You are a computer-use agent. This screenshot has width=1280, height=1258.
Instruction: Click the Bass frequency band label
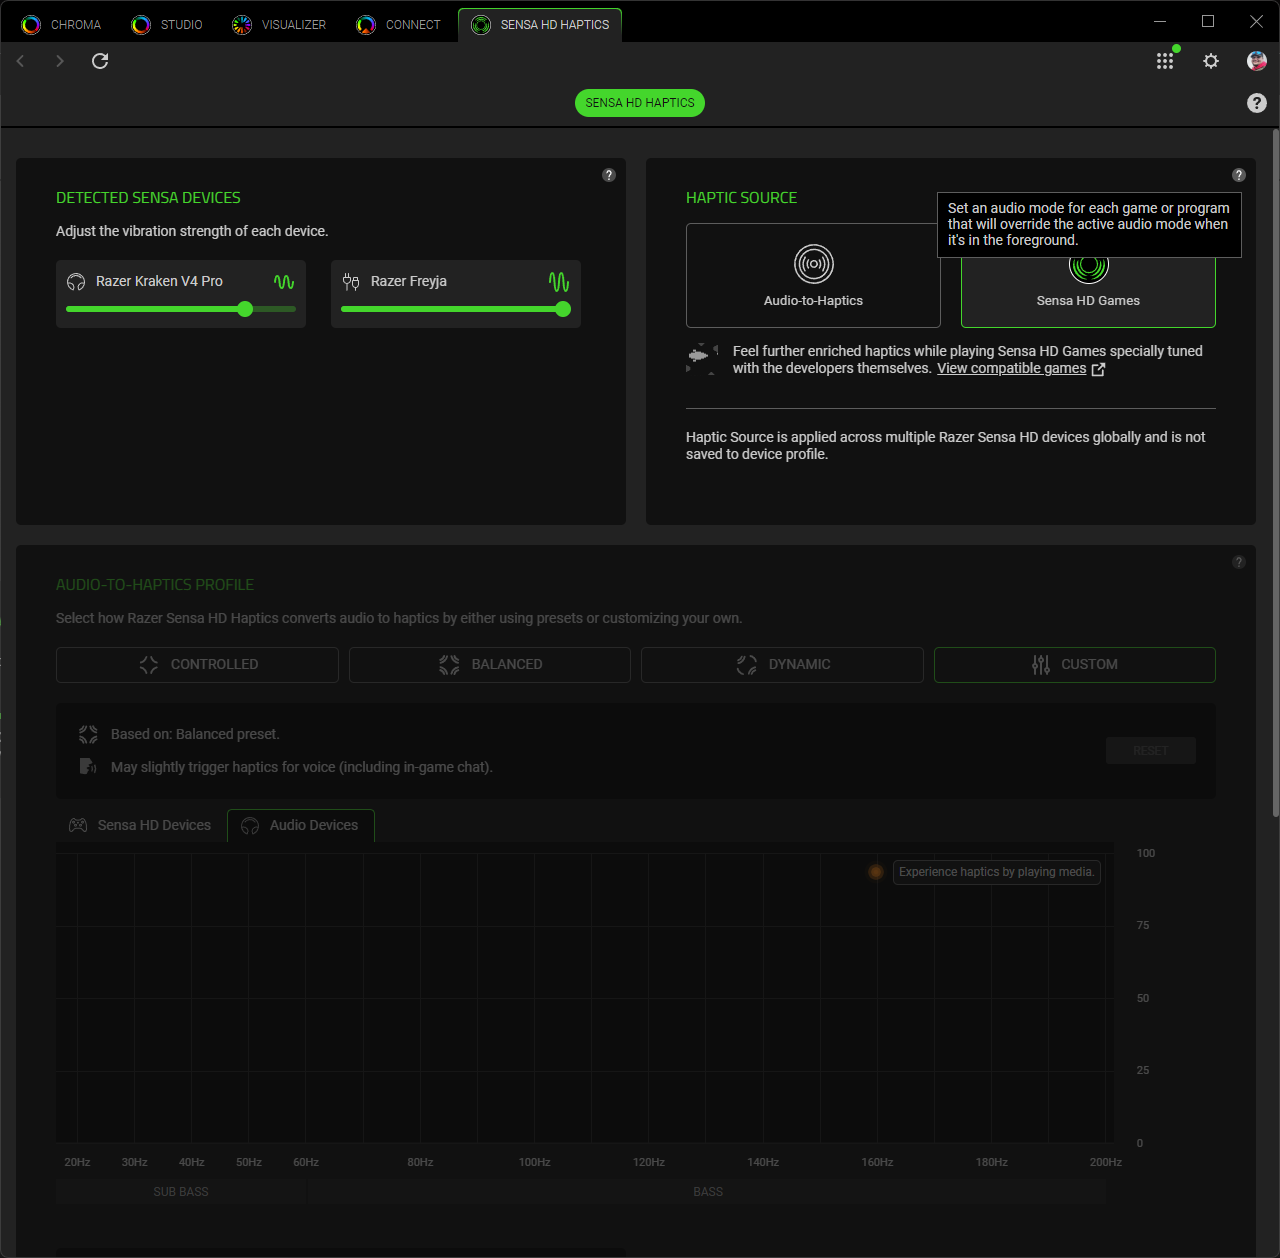pyautogui.click(x=708, y=1192)
